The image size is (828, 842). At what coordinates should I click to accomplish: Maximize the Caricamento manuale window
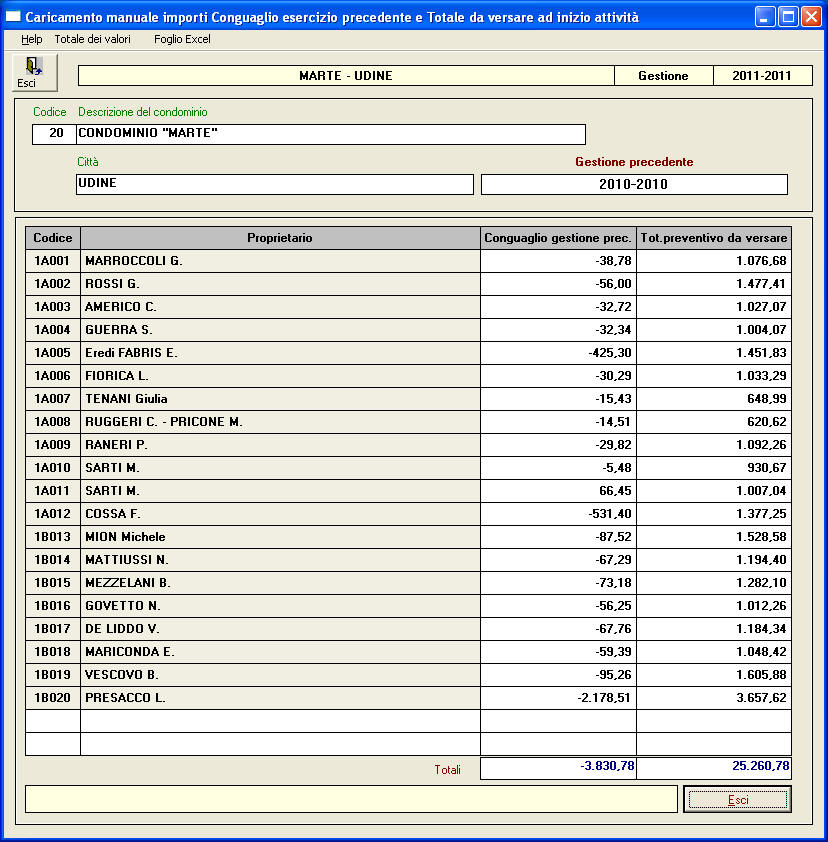tap(788, 17)
